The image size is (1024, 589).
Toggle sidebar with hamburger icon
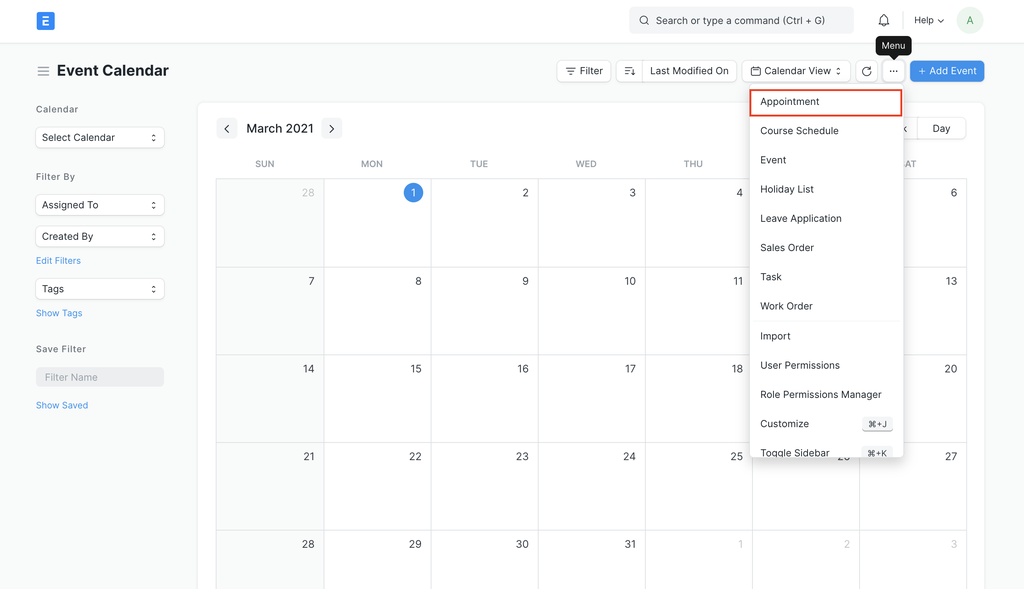pyautogui.click(x=43, y=71)
